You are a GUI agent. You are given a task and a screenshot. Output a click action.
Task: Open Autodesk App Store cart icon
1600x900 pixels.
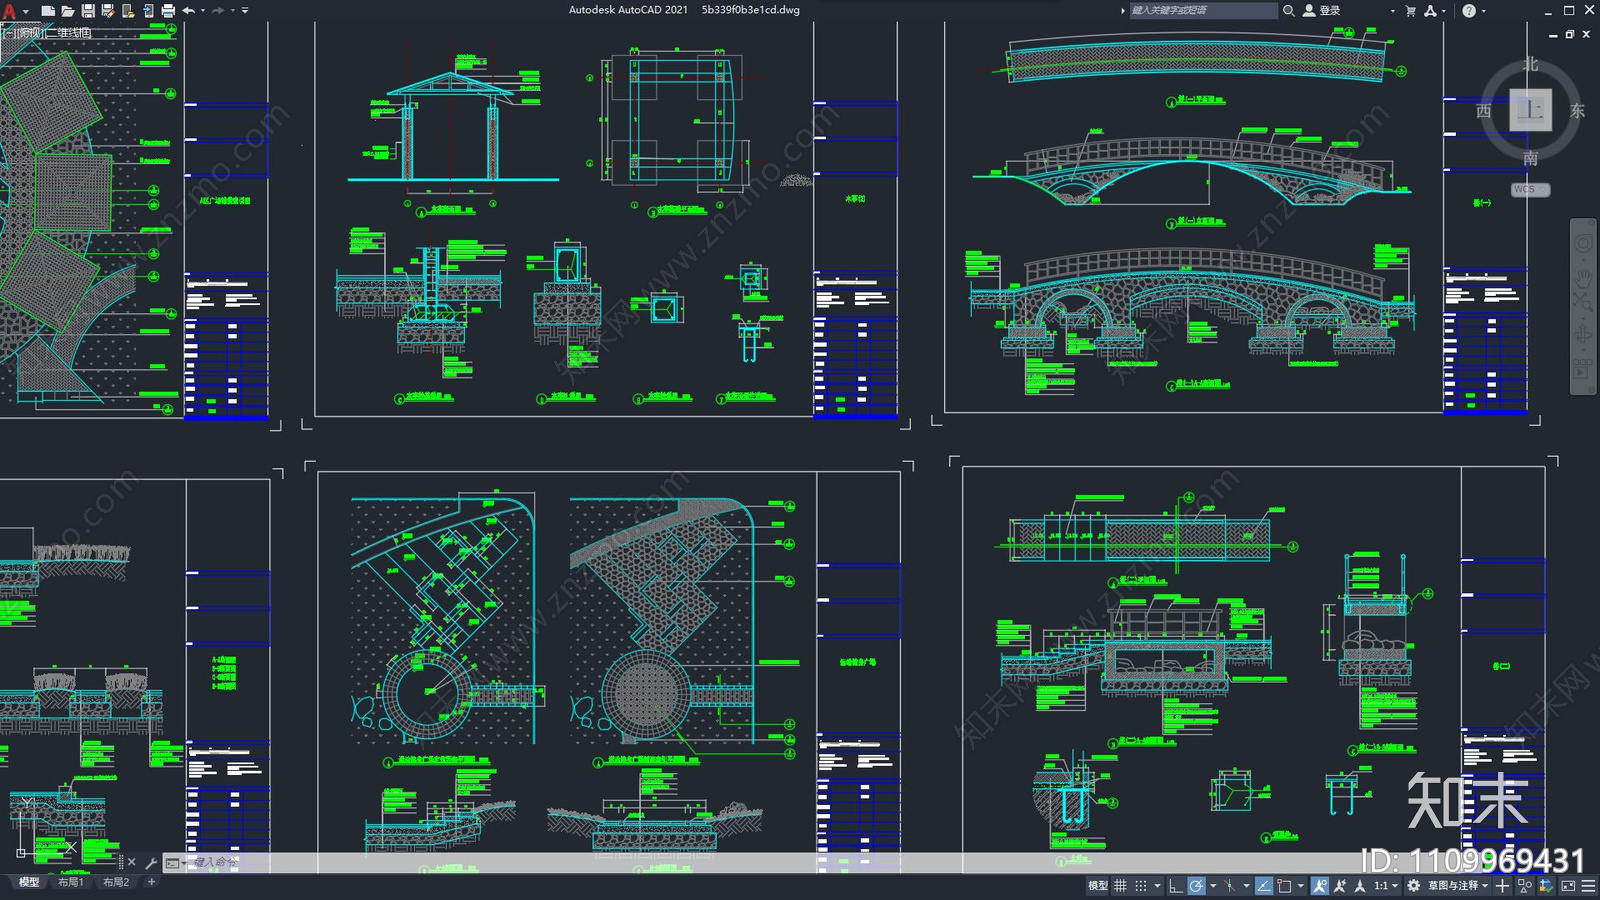click(1410, 10)
